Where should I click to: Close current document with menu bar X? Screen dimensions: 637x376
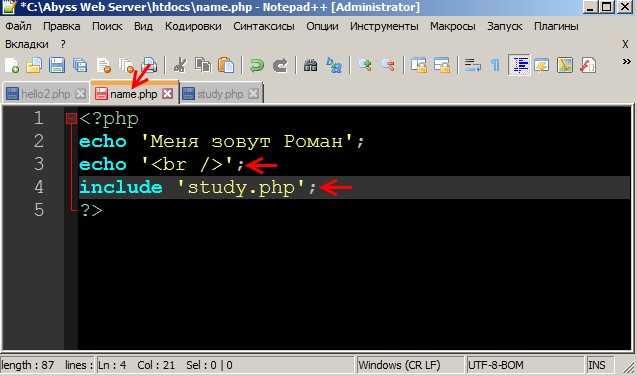(625, 44)
